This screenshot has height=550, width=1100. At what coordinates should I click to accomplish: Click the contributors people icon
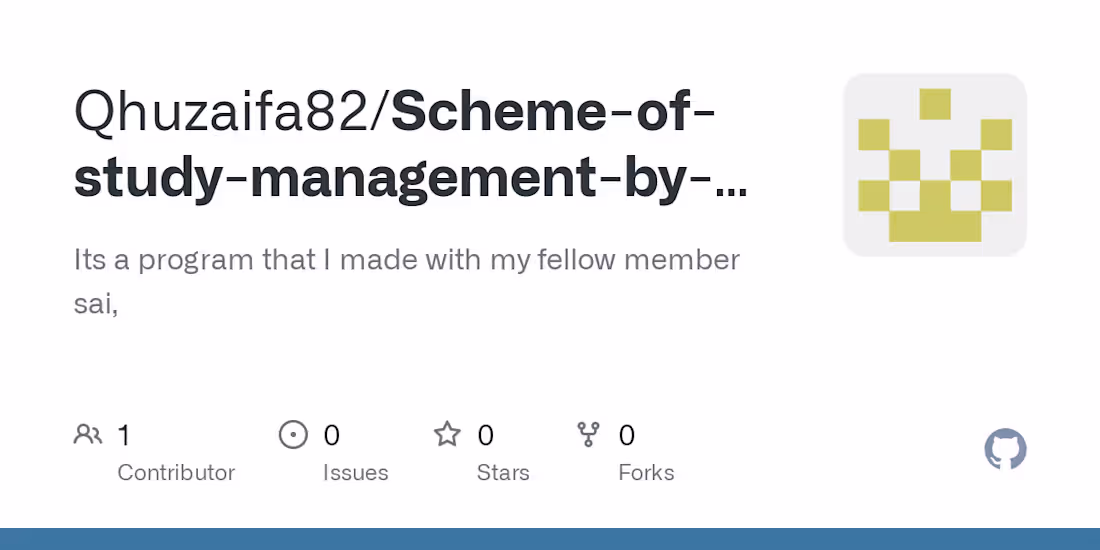click(x=88, y=435)
